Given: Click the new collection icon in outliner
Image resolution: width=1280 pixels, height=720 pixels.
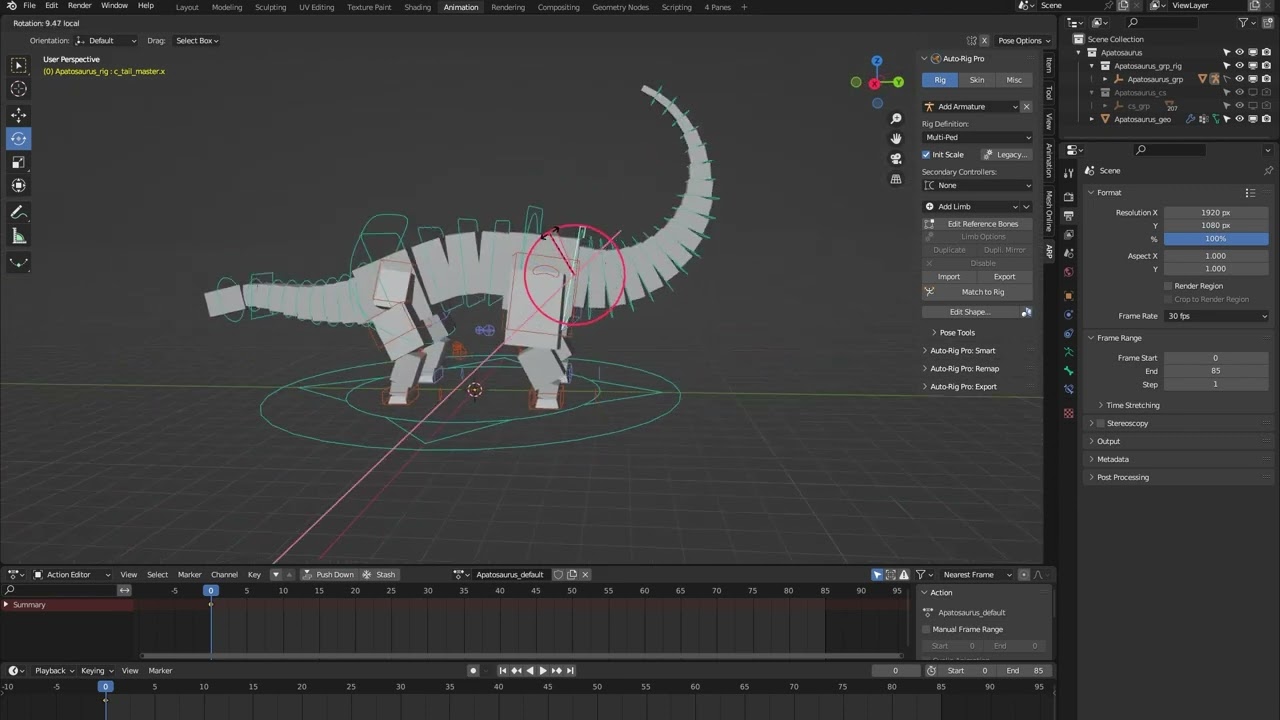Looking at the screenshot, I should 1269,22.
